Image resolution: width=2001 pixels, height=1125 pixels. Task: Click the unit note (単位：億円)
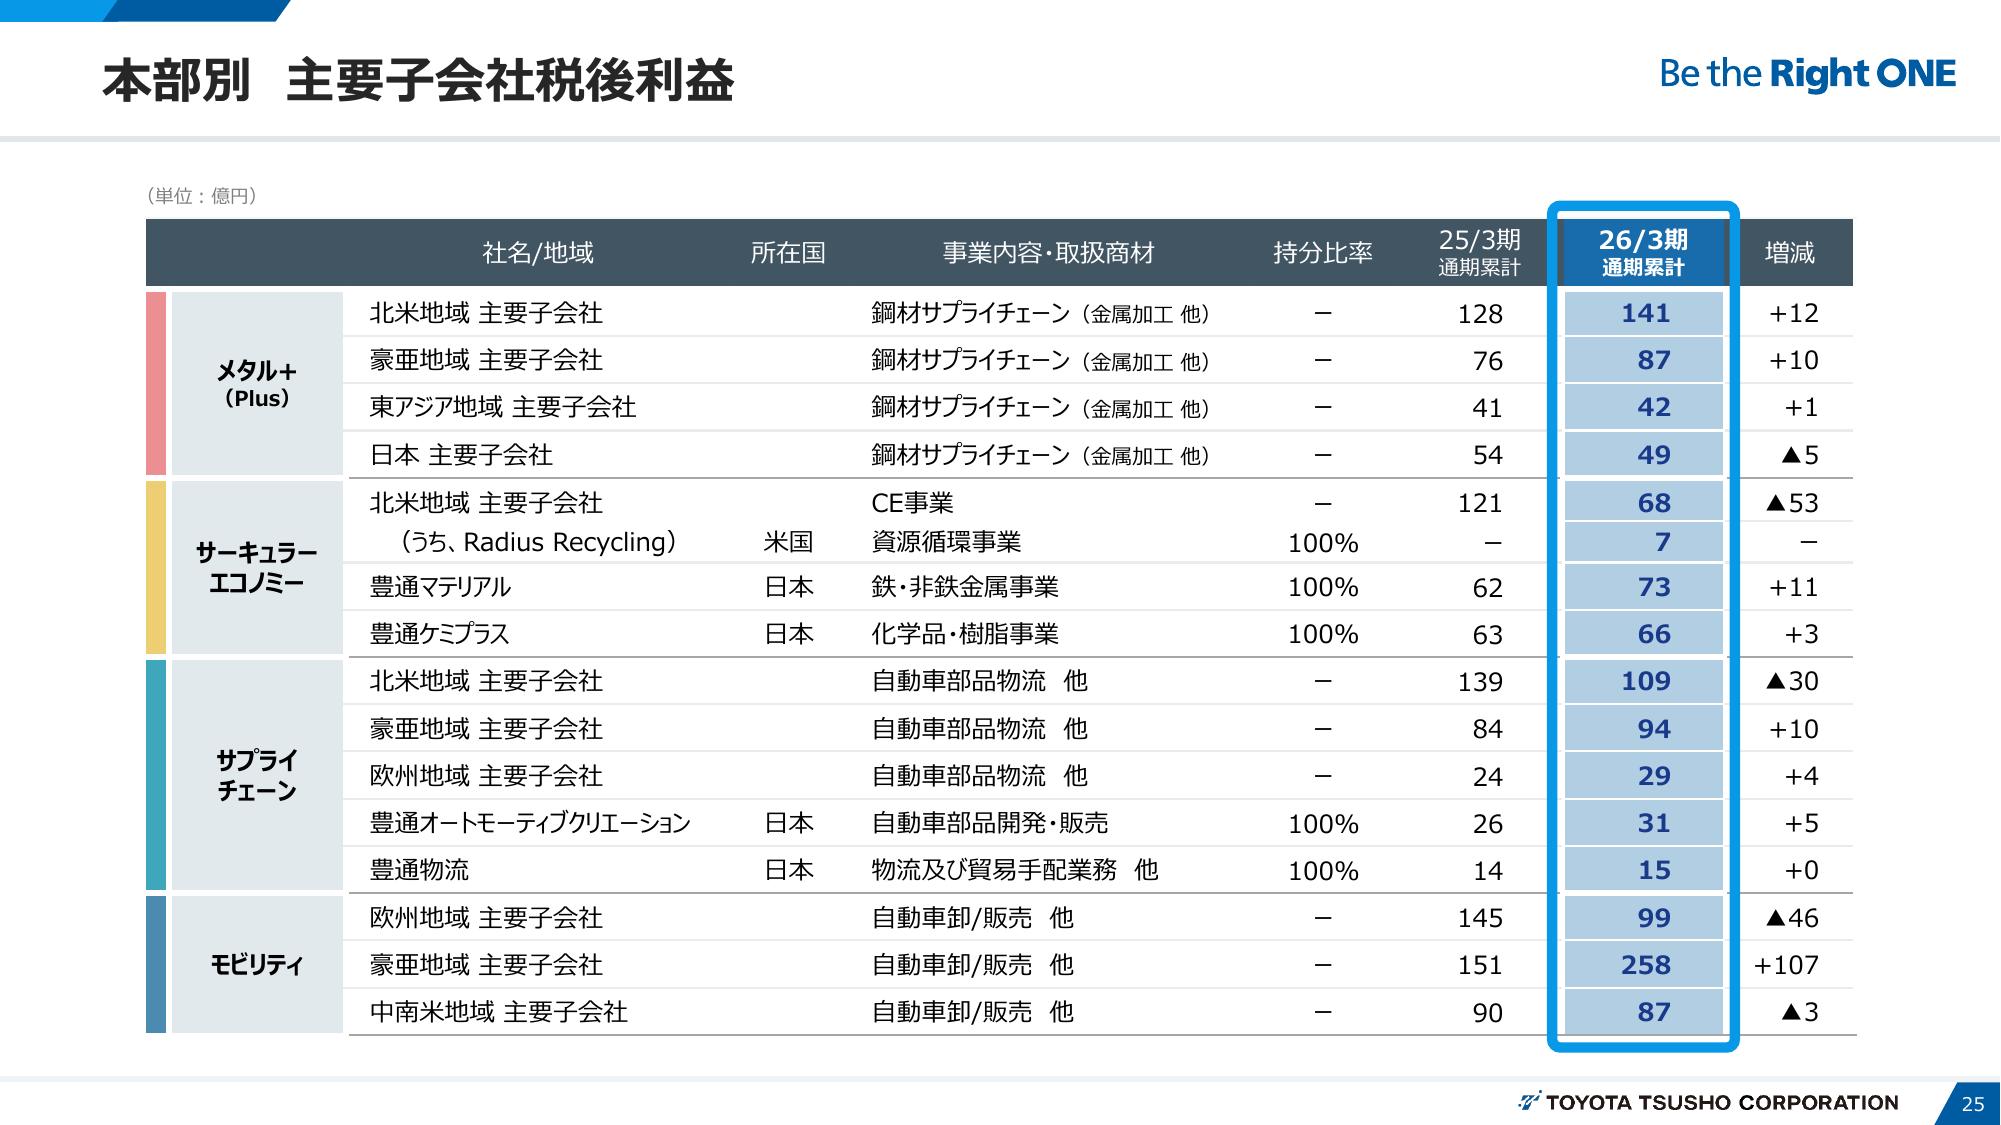click(202, 196)
